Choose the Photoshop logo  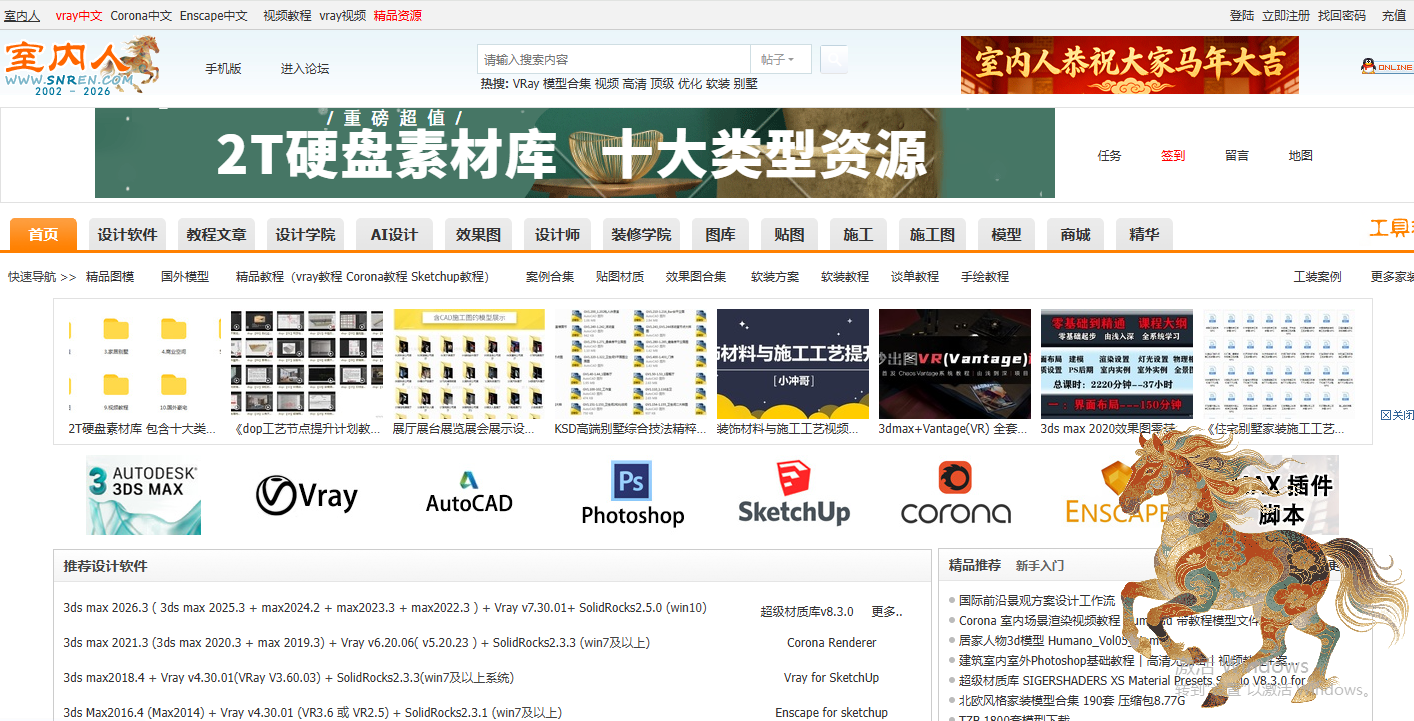click(632, 494)
